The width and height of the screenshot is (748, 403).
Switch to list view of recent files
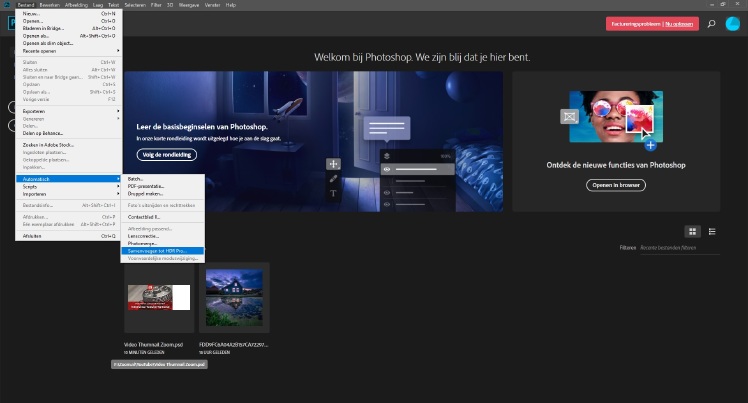(x=712, y=232)
